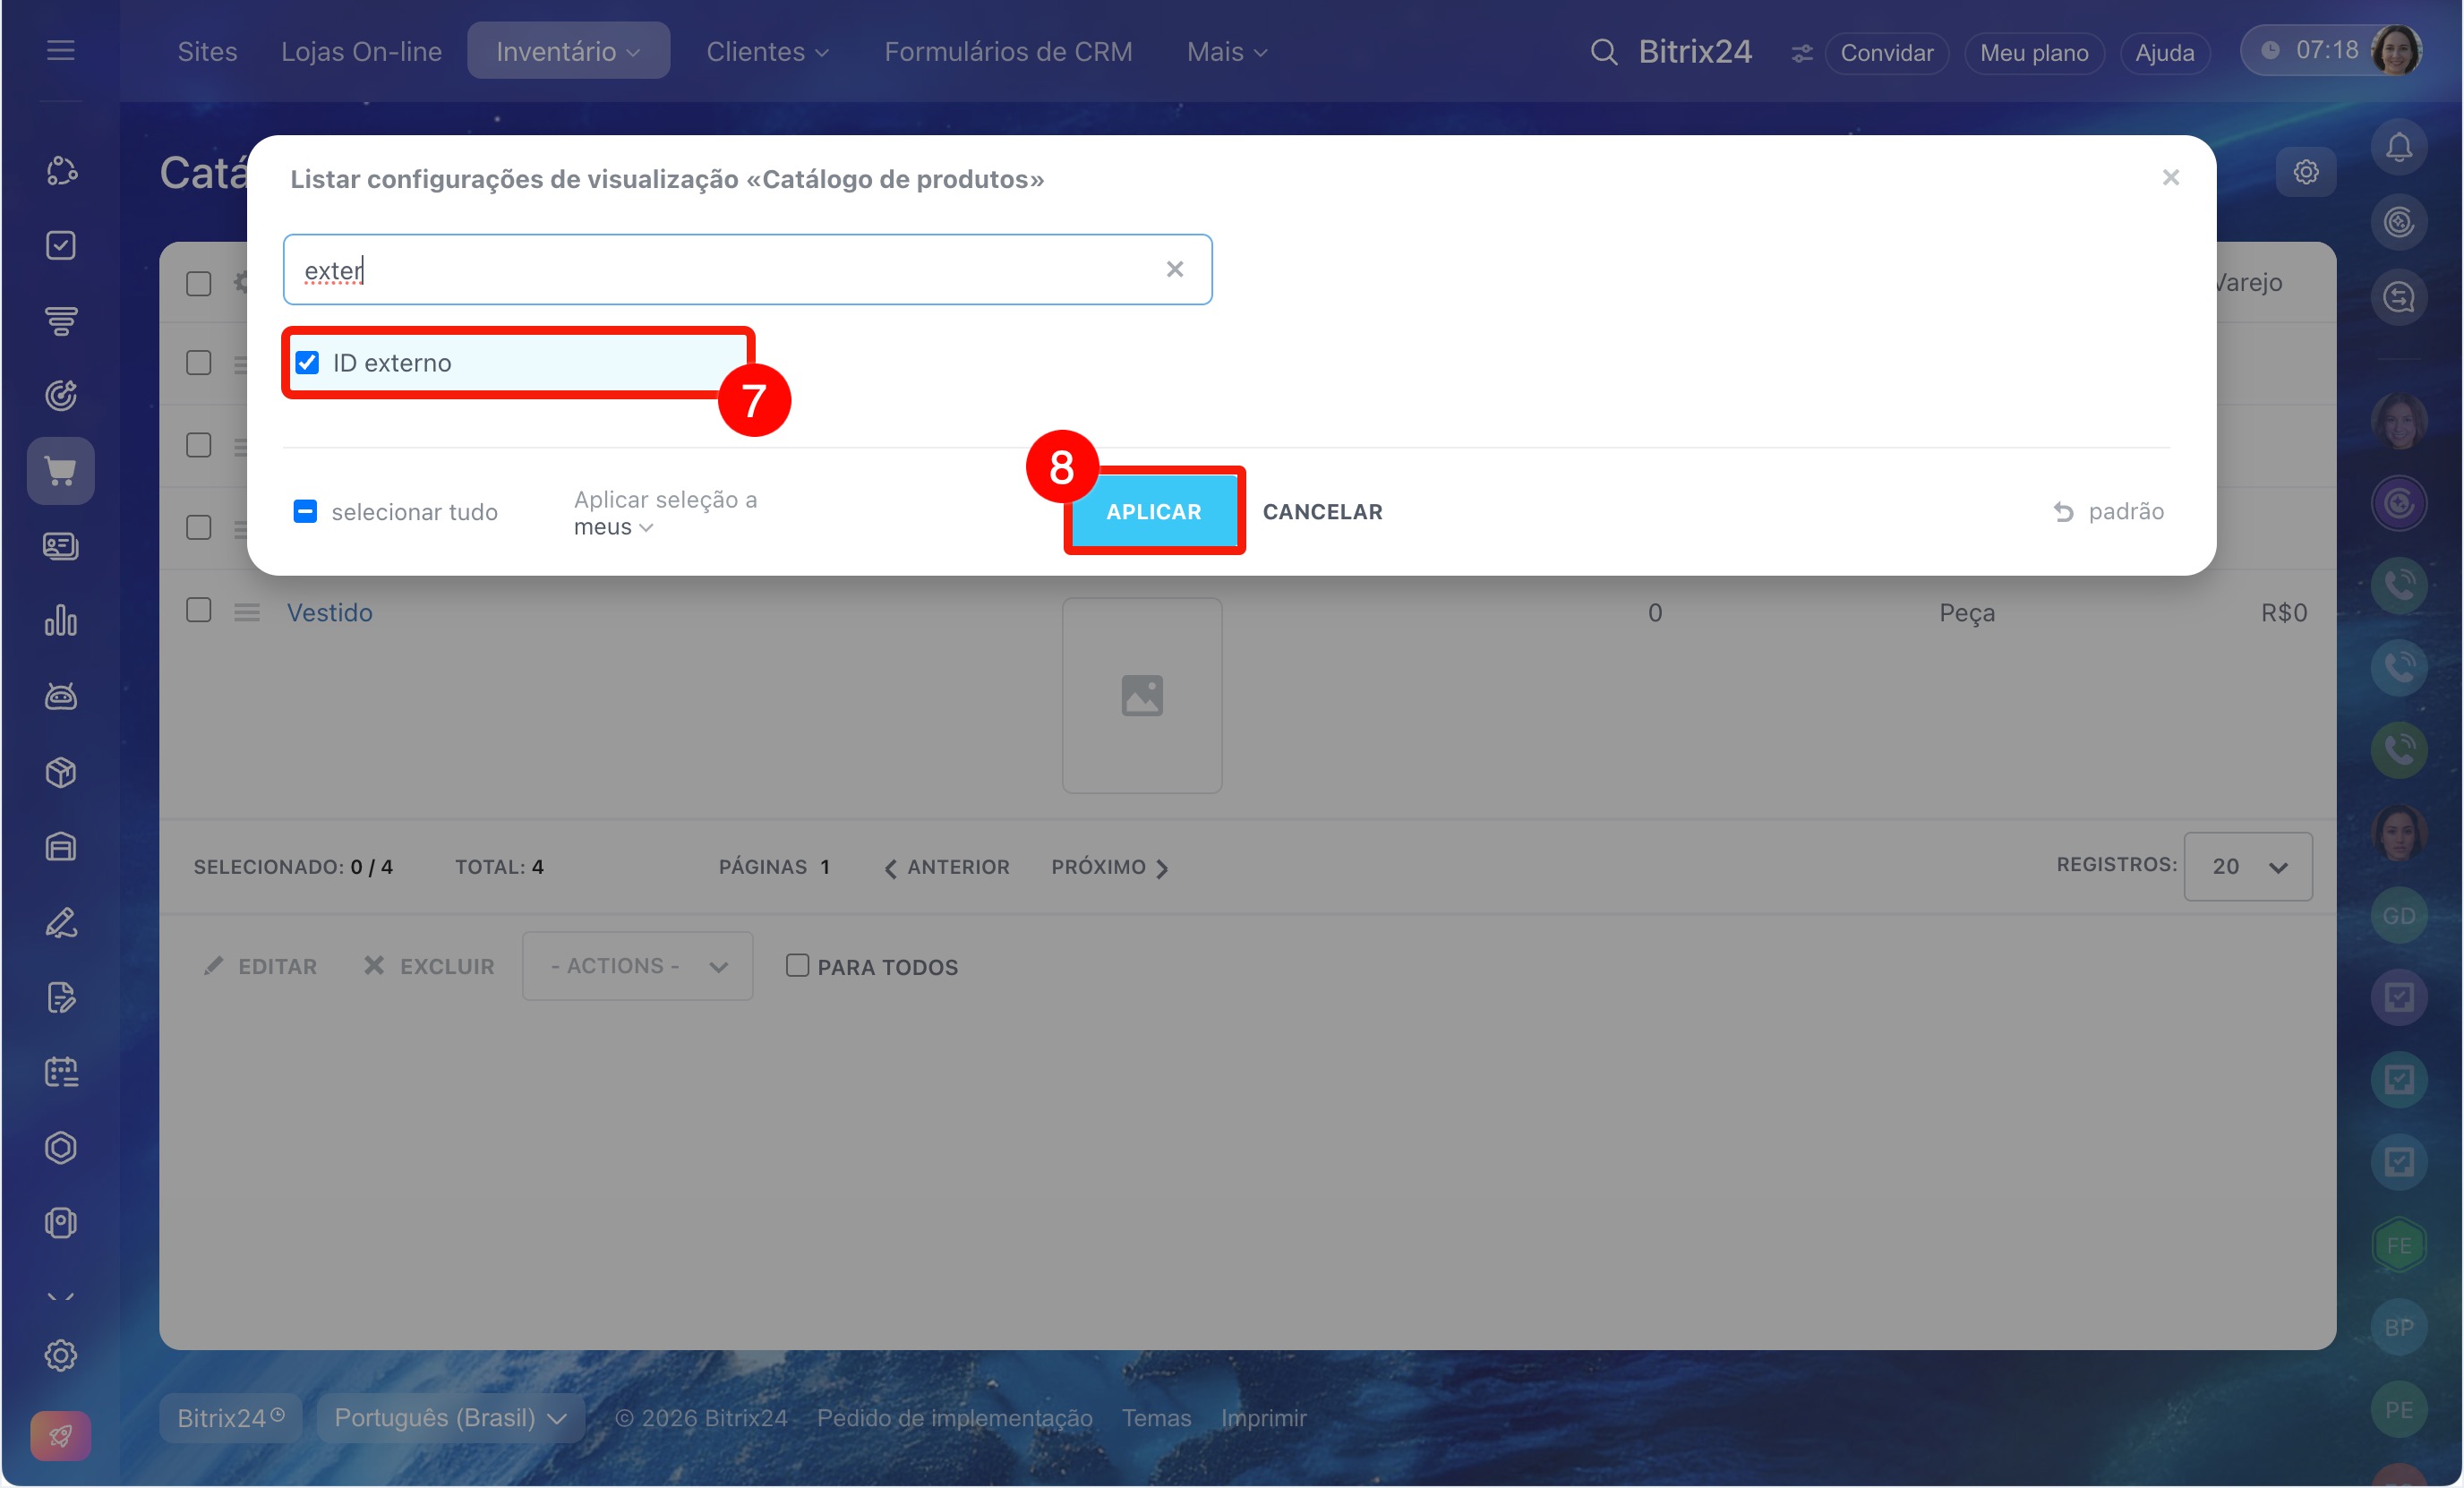Expand the Português (Brasil) language selector

point(450,1417)
